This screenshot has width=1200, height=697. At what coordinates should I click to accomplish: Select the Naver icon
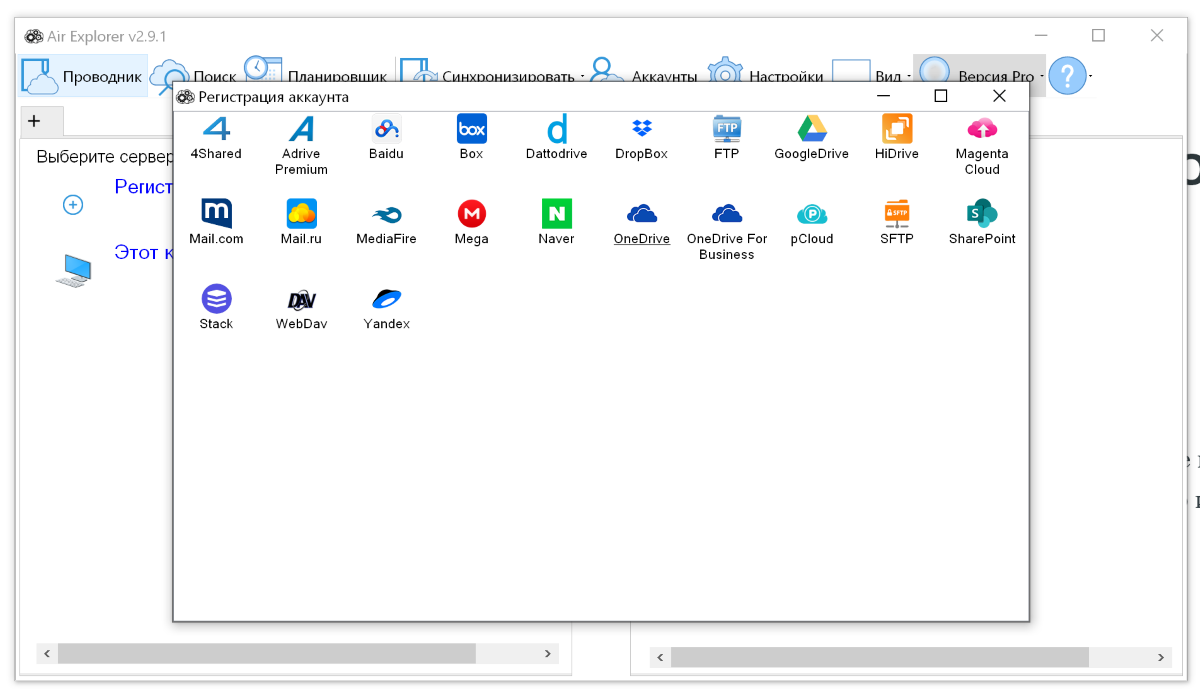(557, 214)
